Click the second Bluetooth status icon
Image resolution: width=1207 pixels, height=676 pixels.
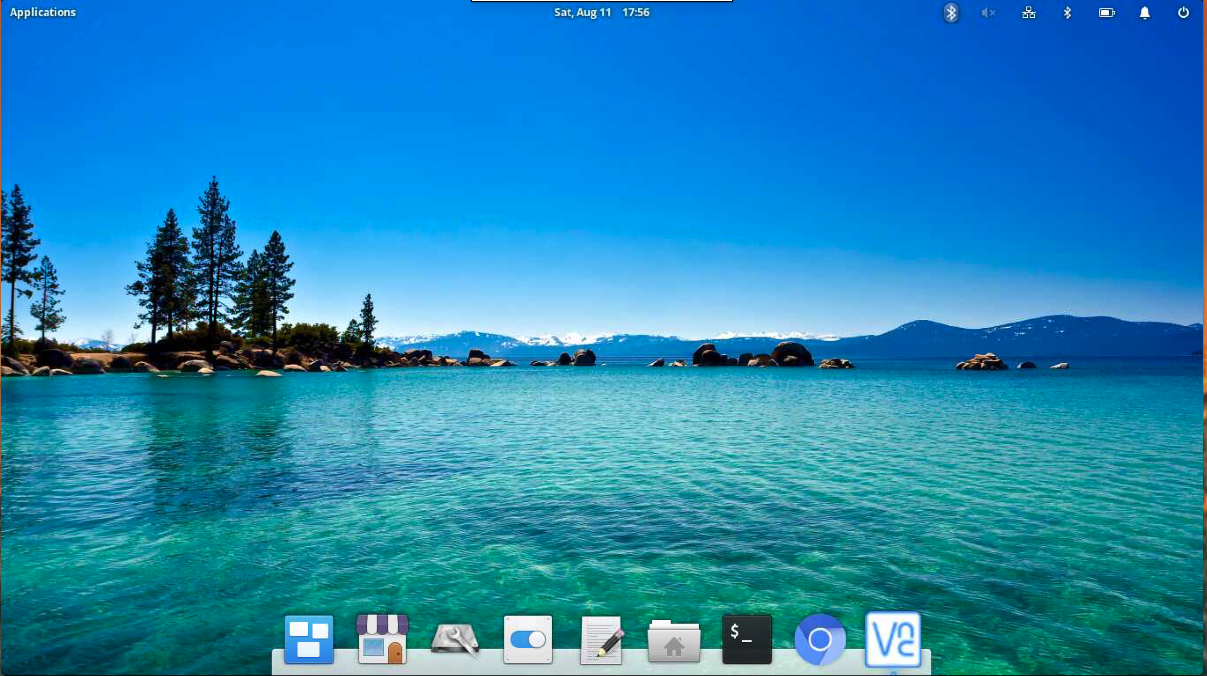[1066, 13]
